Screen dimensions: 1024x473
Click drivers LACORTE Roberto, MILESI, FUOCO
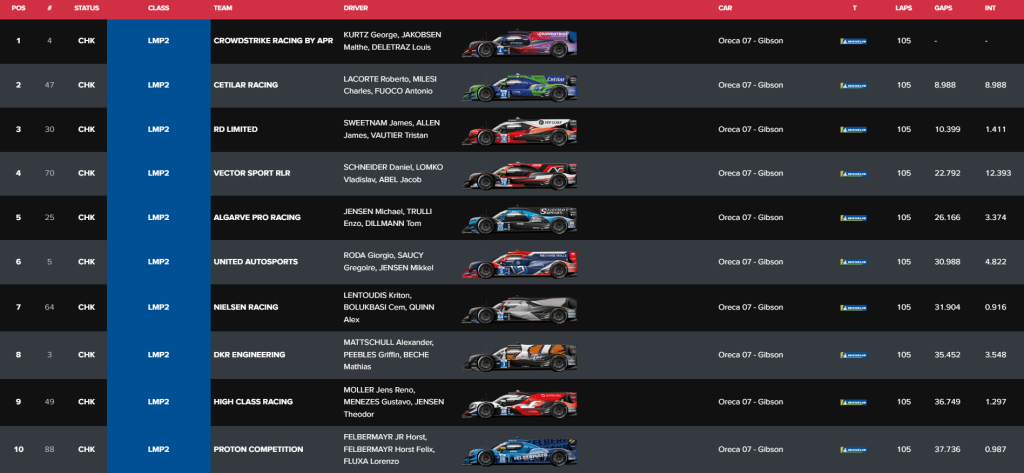391,85
